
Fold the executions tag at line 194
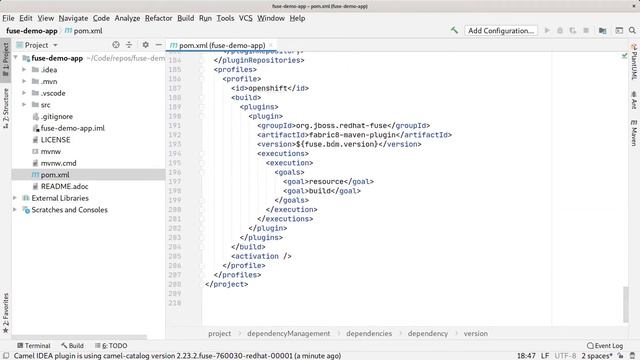(201, 153)
